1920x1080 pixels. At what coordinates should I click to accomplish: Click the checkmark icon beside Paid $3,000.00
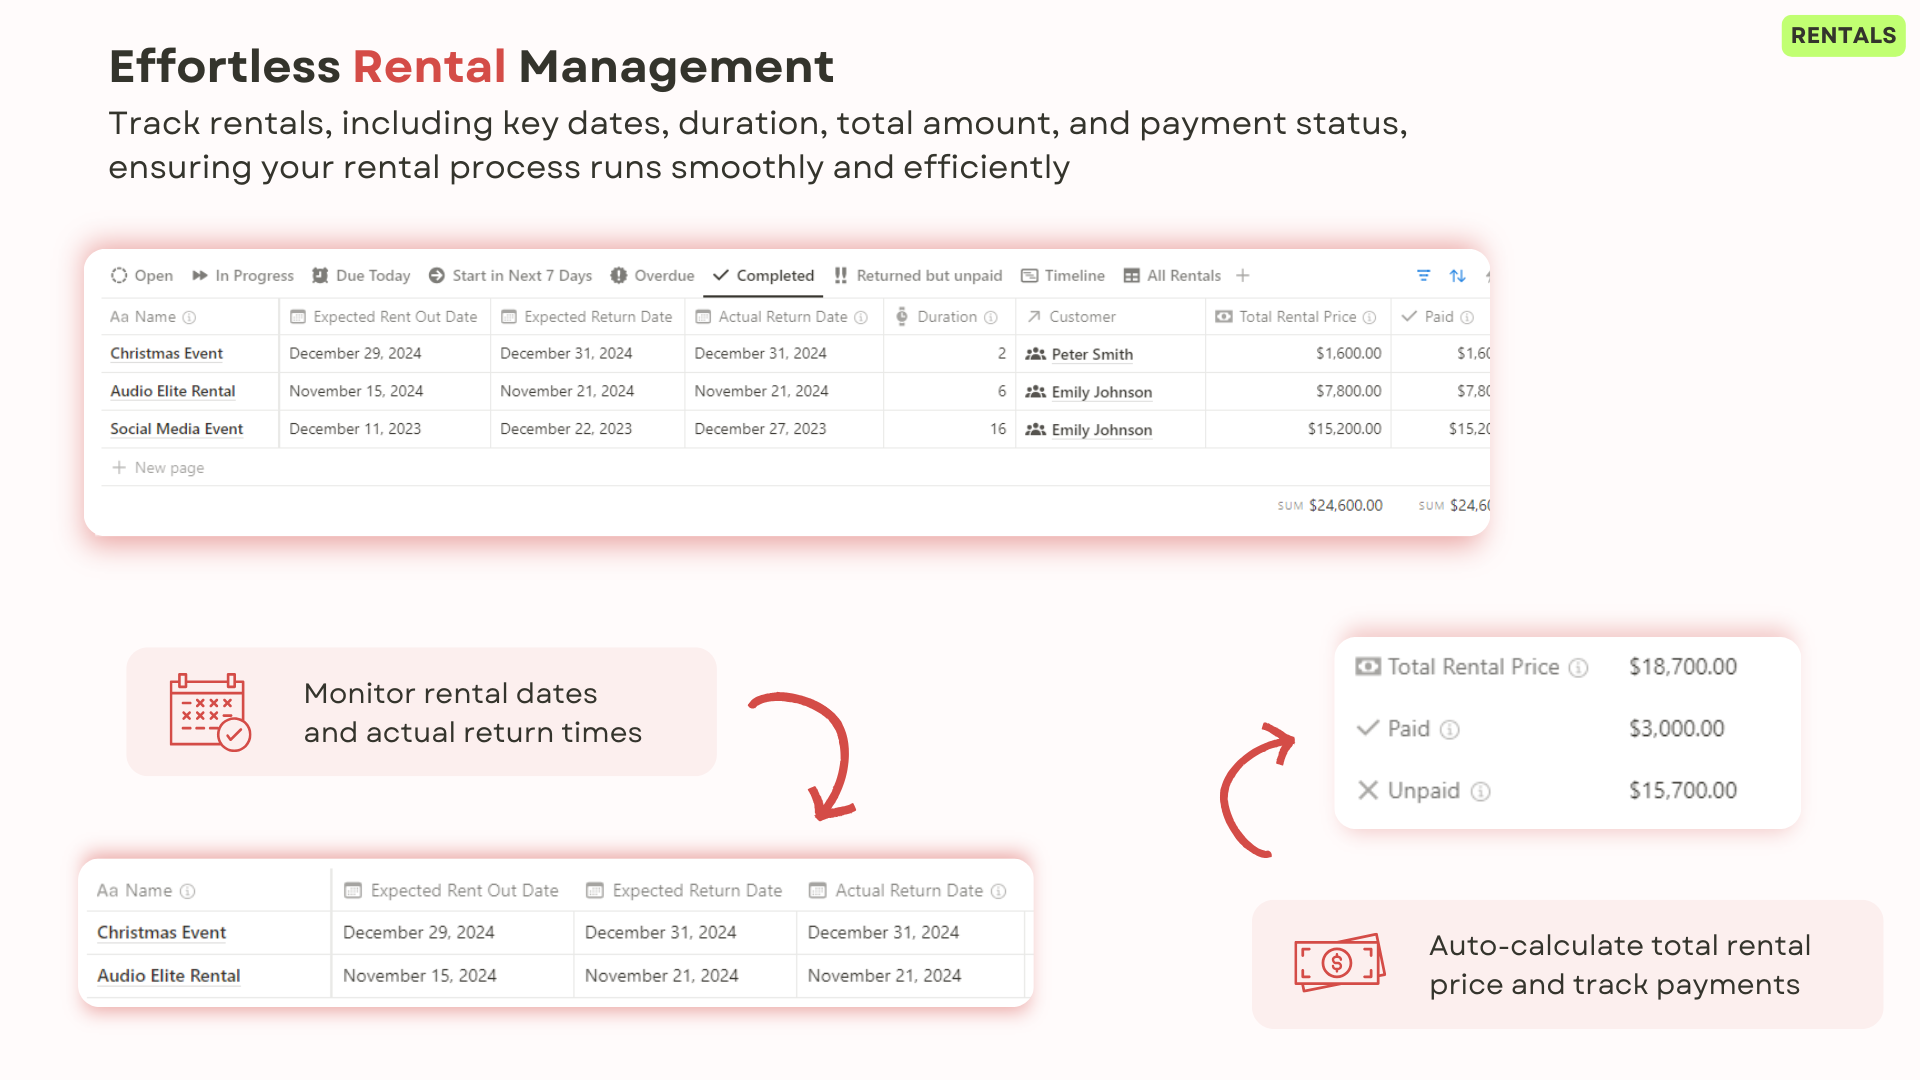click(1370, 729)
